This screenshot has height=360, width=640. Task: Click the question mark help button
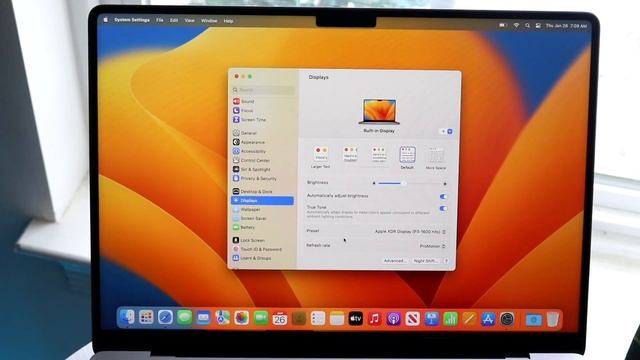pyautogui.click(x=446, y=261)
